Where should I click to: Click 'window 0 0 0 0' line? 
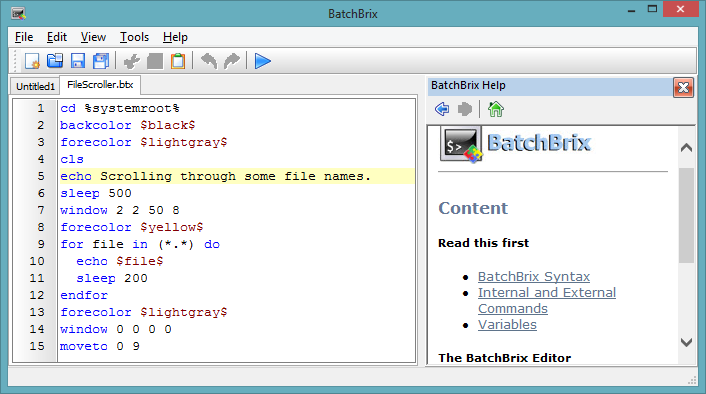click(x=116, y=330)
